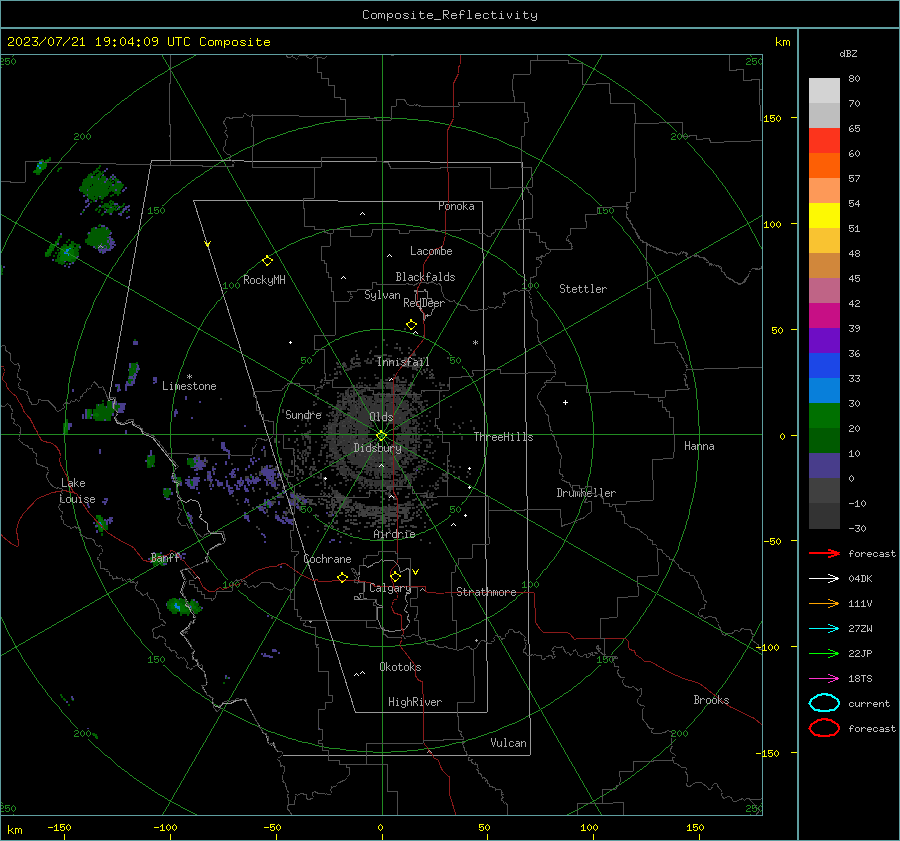The height and width of the screenshot is (841, 900).
Task: Click the 04DK legend text
Action: [860, 579]
